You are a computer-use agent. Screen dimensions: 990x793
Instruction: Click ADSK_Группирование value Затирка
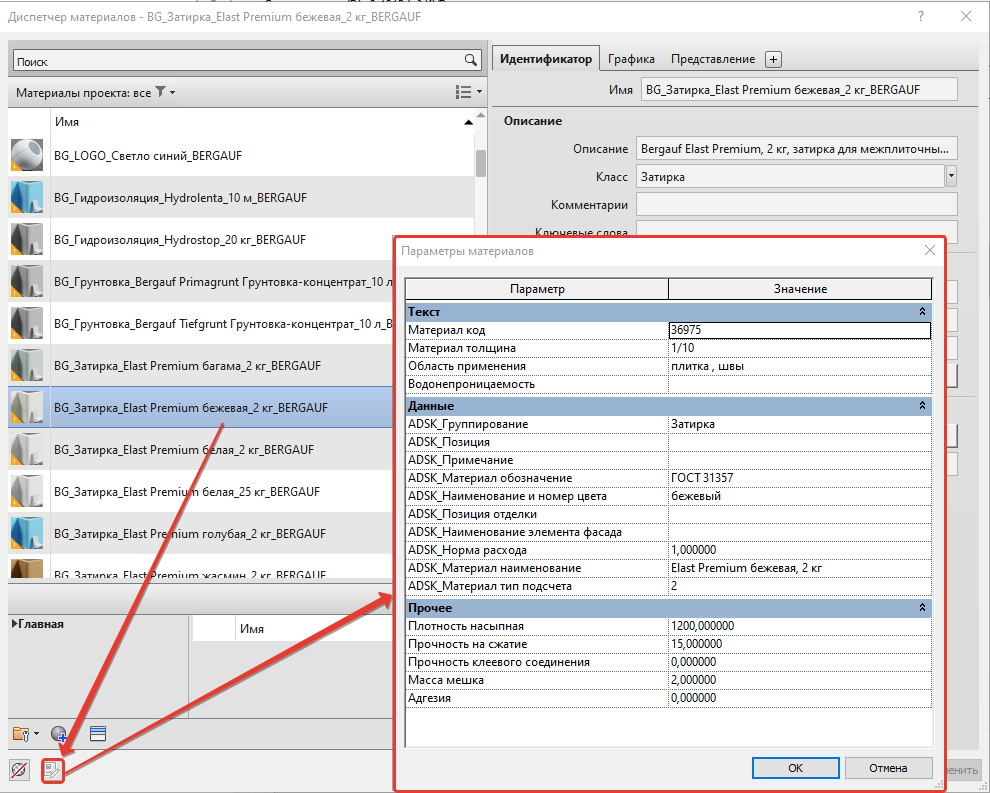[x=799, y=424]
